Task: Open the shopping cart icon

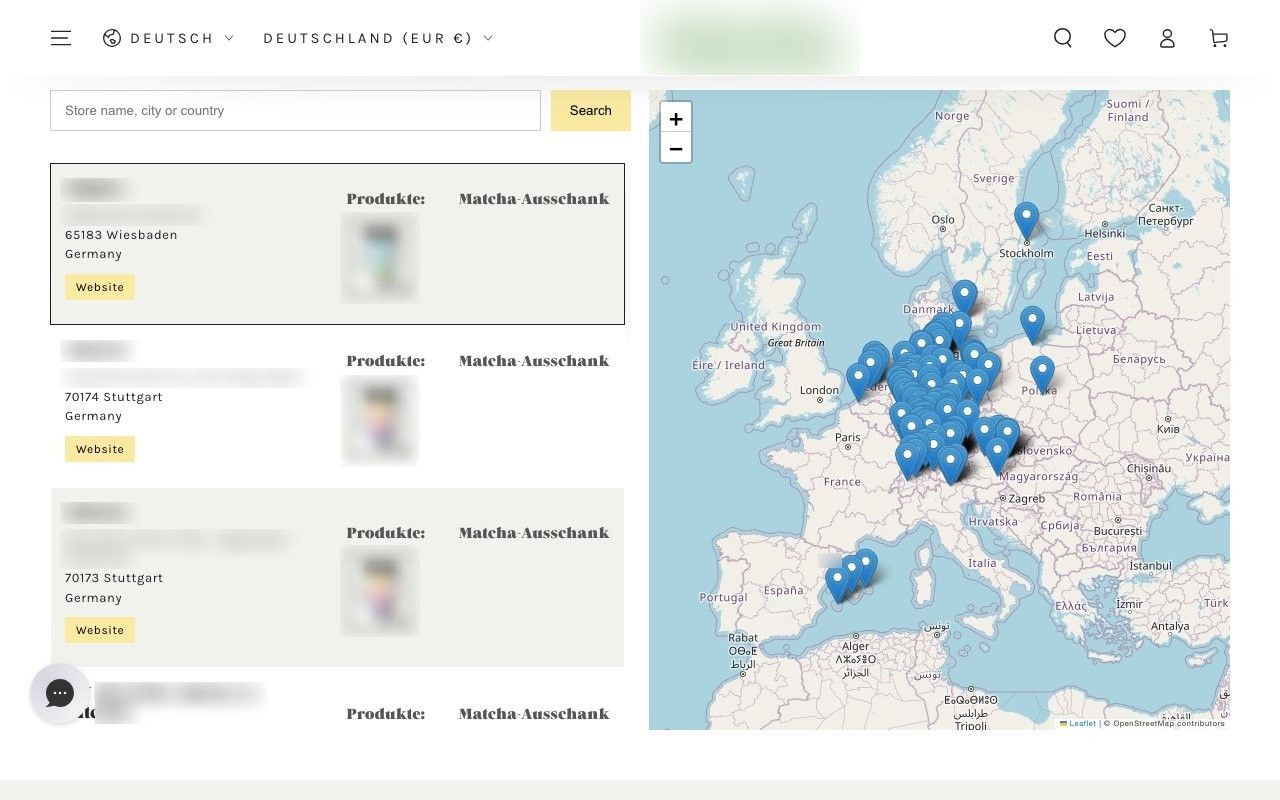Action: point(1219,38)
